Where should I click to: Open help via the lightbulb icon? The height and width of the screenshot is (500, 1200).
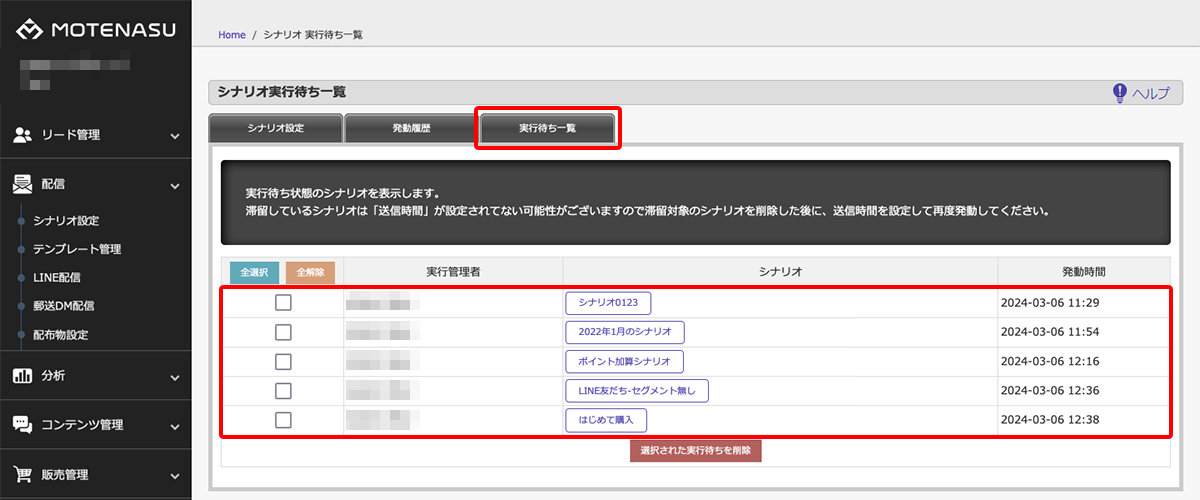pyautogui.click(x=1120, y=93)
